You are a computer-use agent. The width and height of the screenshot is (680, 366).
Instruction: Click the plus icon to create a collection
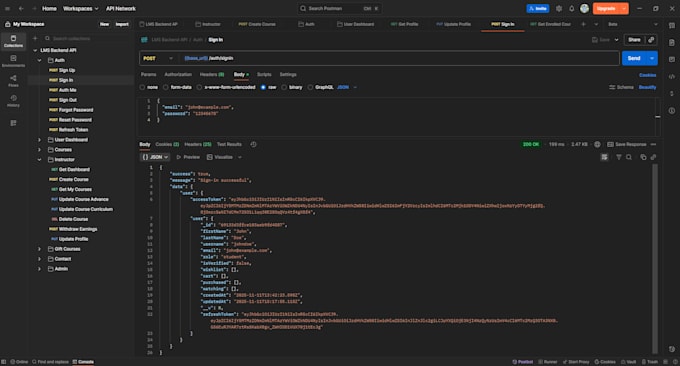[x=35, y=39]
